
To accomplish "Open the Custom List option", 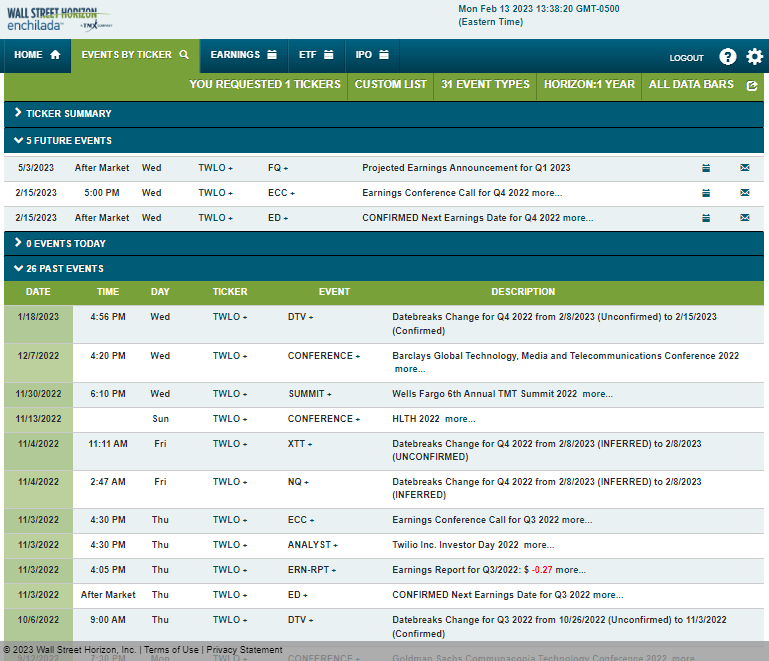I will coord(390,85).
